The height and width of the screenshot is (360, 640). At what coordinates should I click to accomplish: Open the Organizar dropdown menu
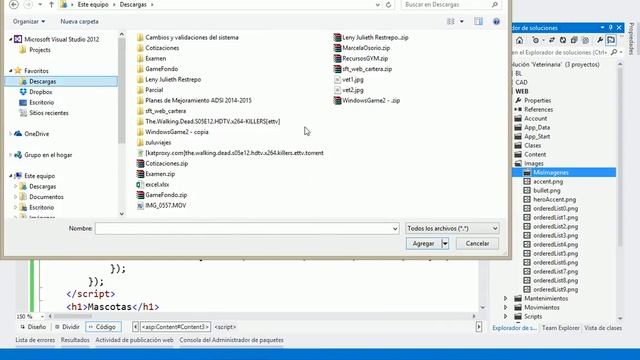click(29, 21)
